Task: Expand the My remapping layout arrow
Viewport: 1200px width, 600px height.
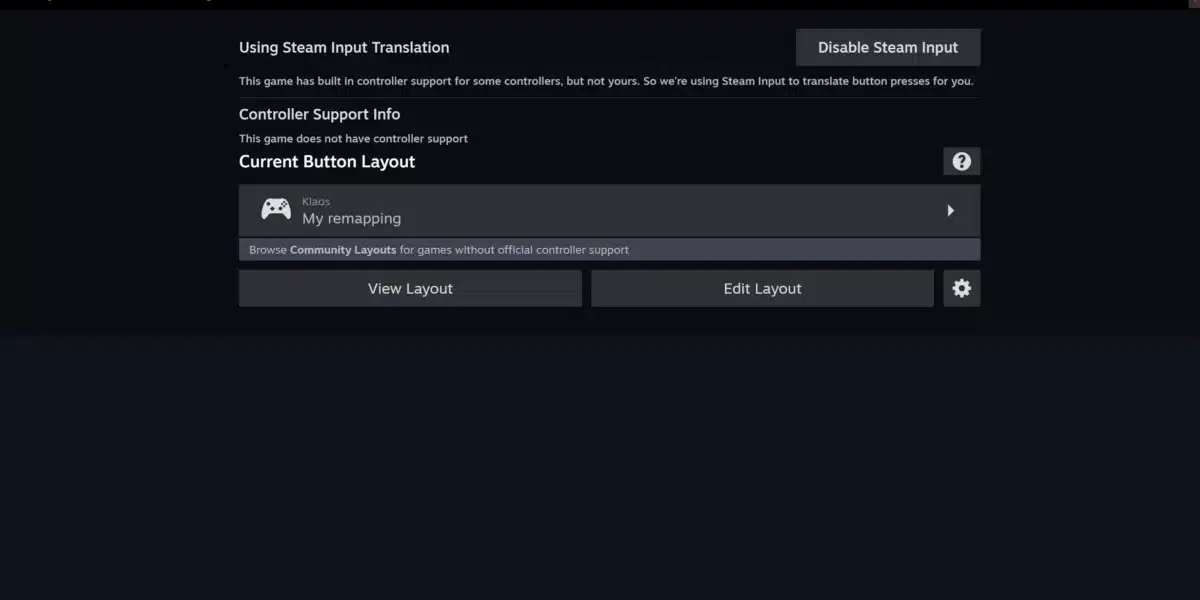Action: click(950, 210)
